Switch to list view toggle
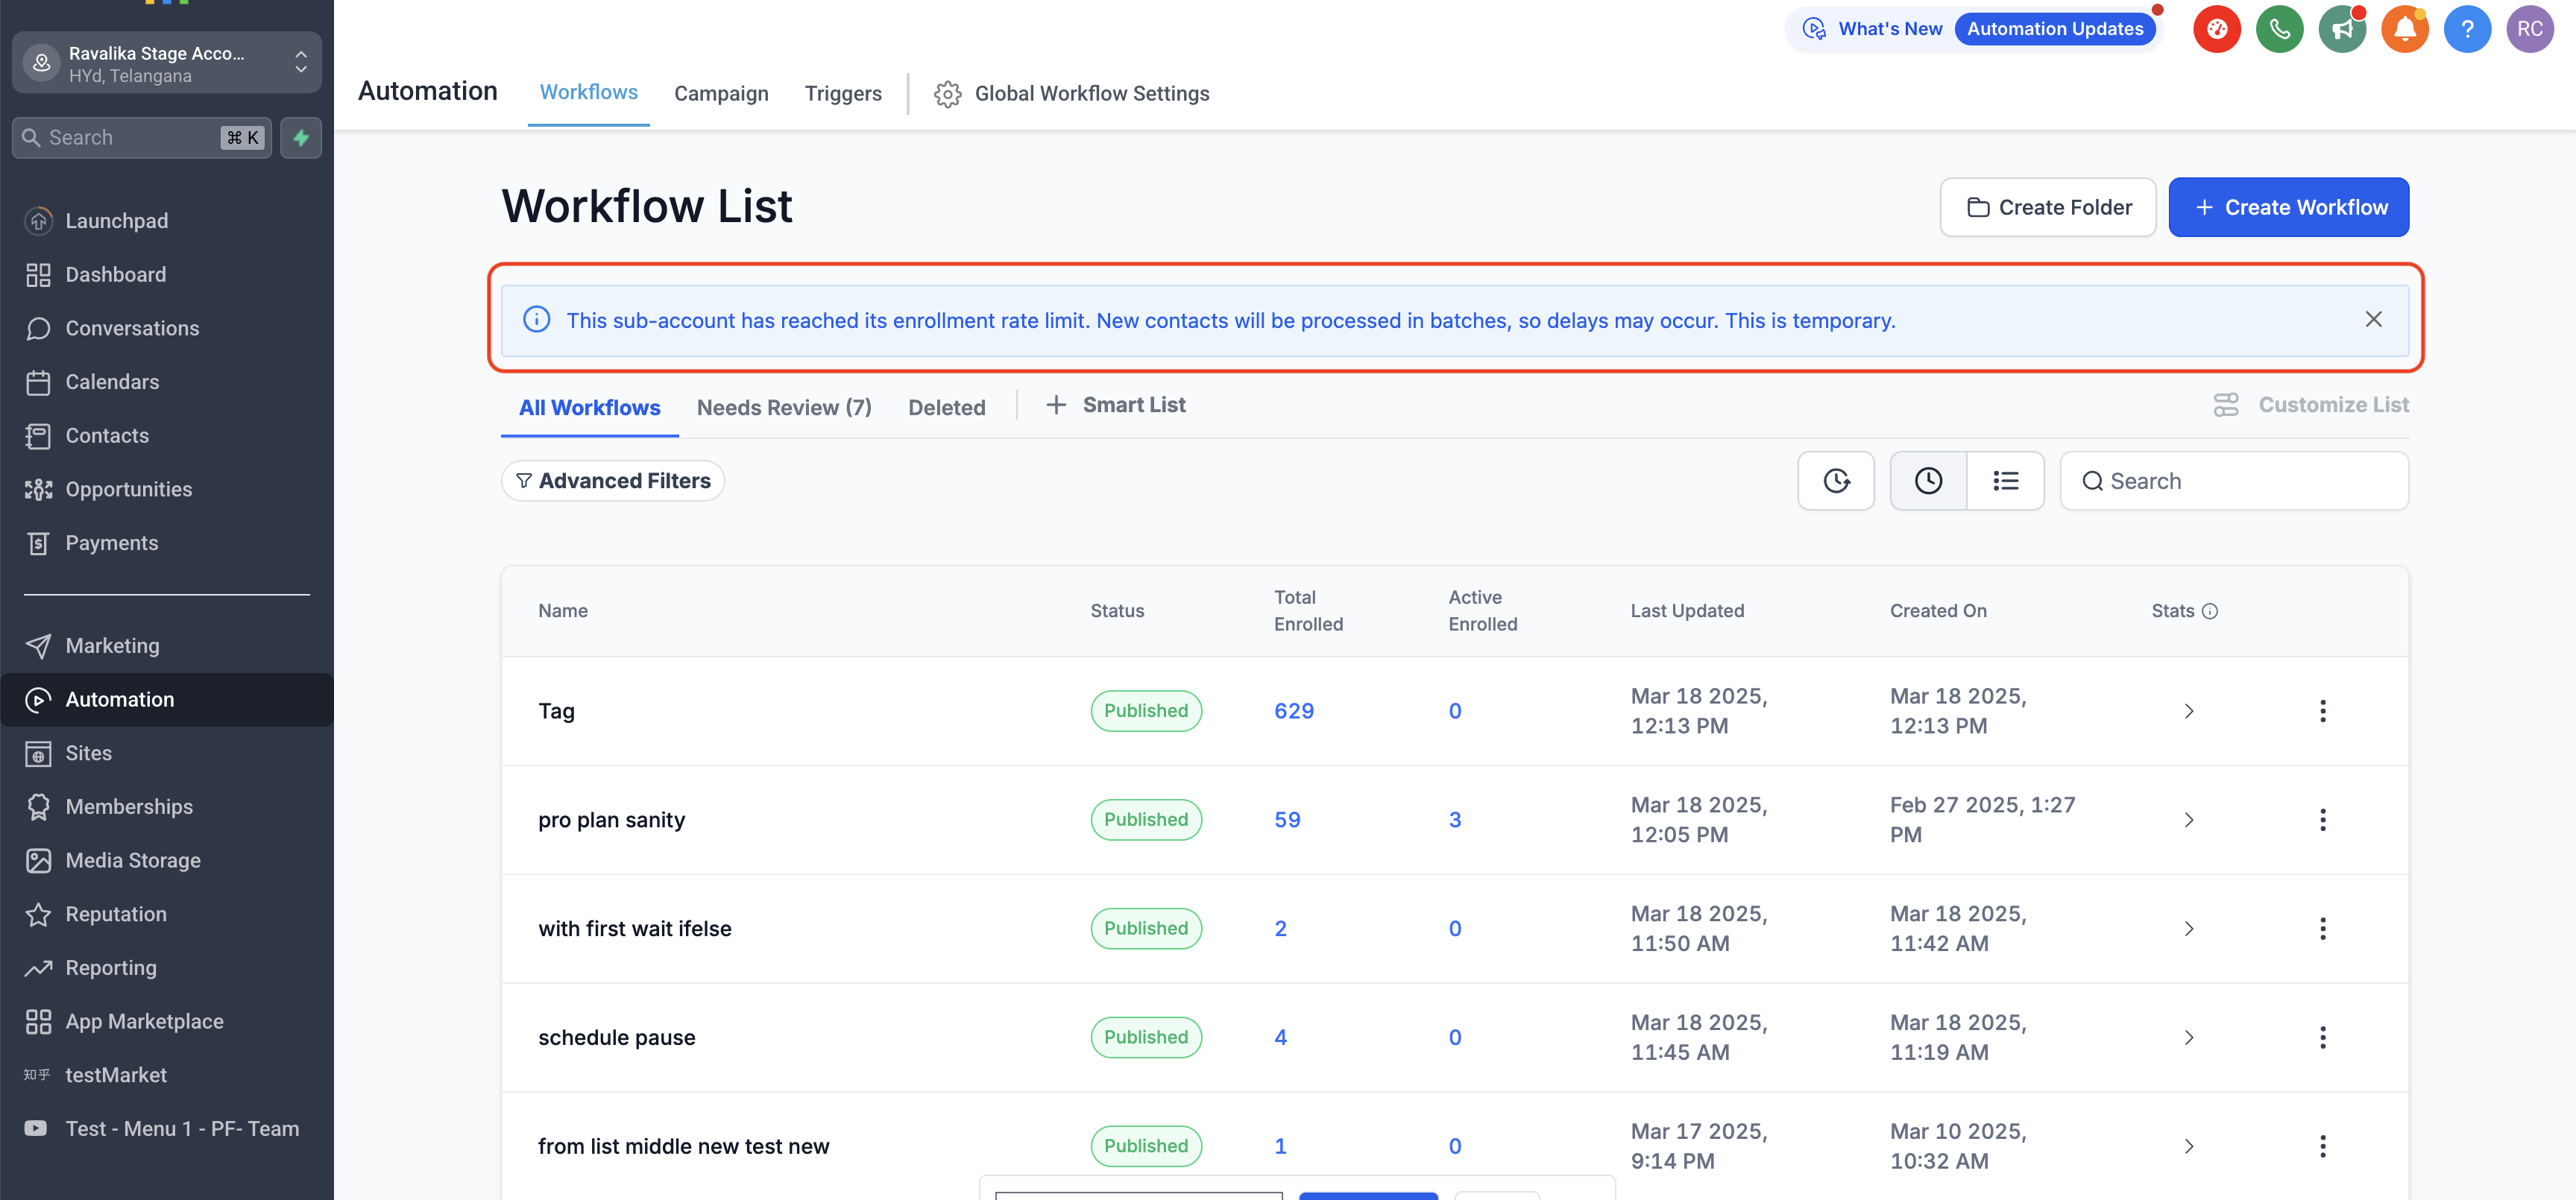Viewport: 2576px width, 1200px height. [x=2005, y=481]
